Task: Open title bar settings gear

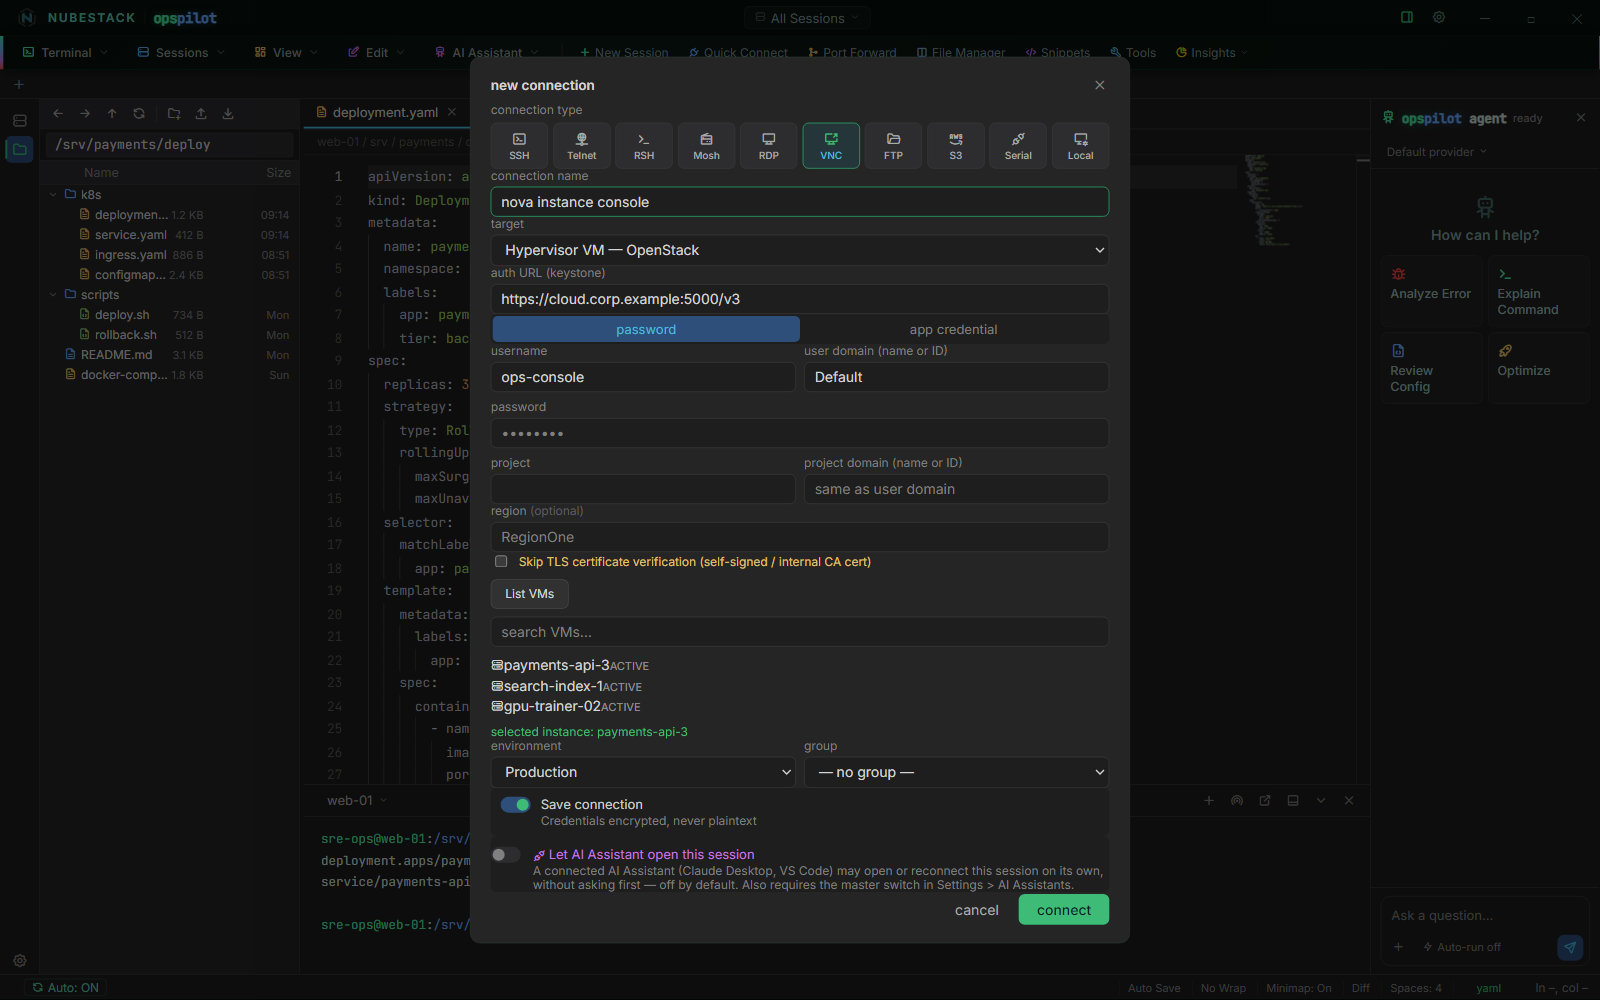Action: pyautogui.click(x=1439, y=18)
